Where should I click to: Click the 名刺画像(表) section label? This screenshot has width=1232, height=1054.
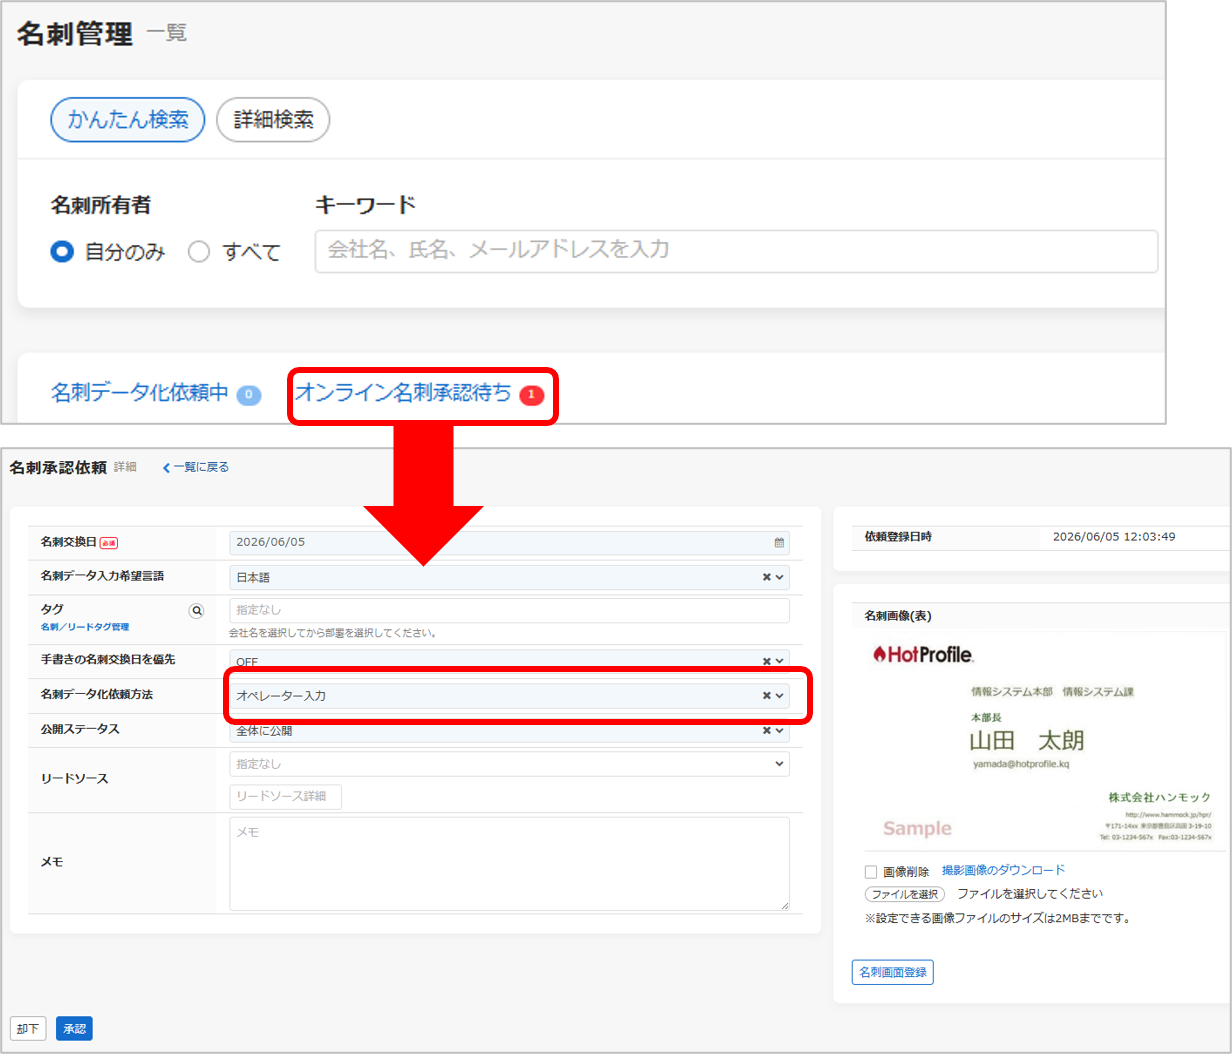(x=898, y=616)
